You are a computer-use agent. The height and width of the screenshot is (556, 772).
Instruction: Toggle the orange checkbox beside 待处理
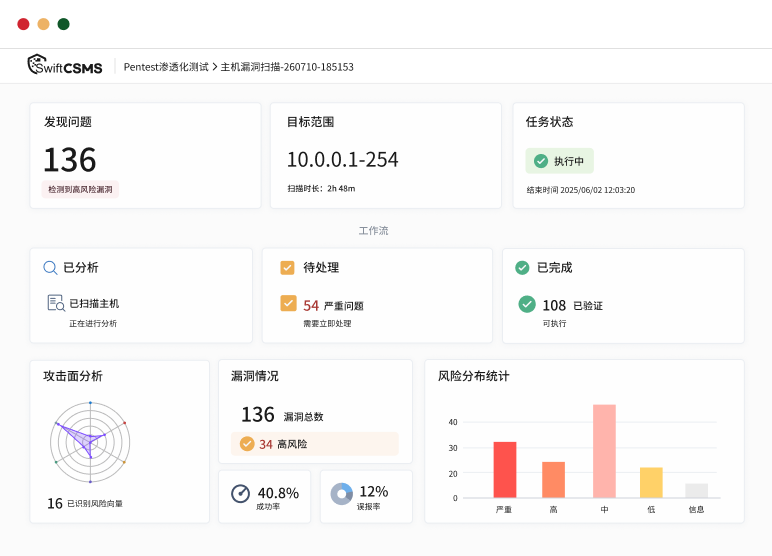pyautogui.click(x=287, y=268)
